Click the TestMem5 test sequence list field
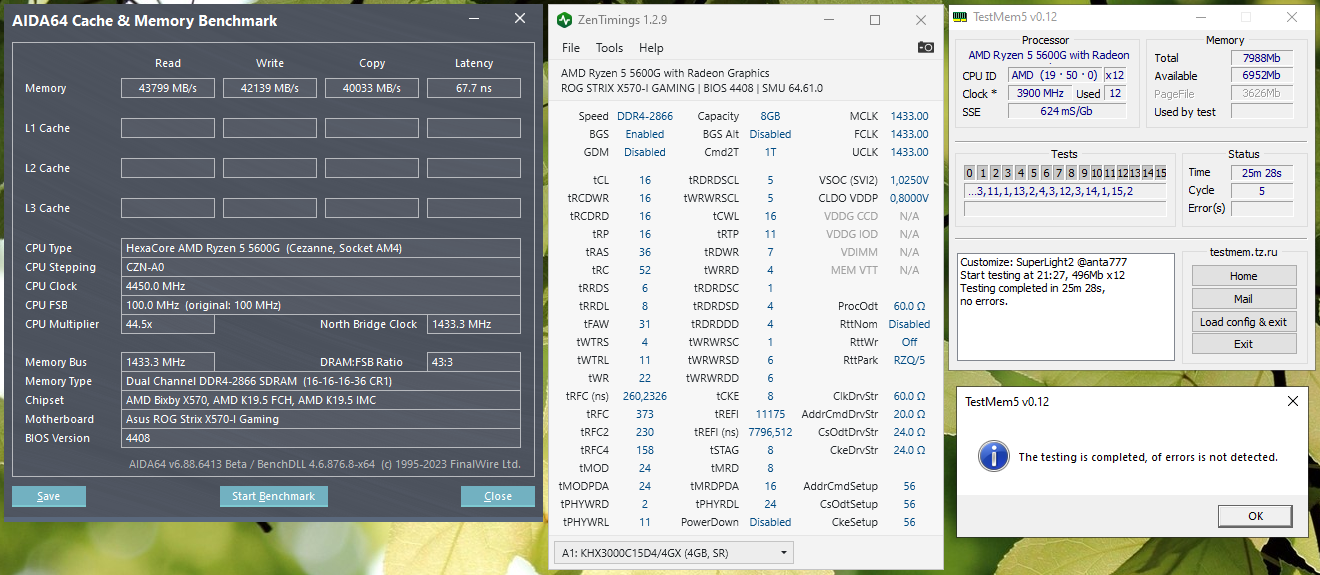 pos(1065,191)
